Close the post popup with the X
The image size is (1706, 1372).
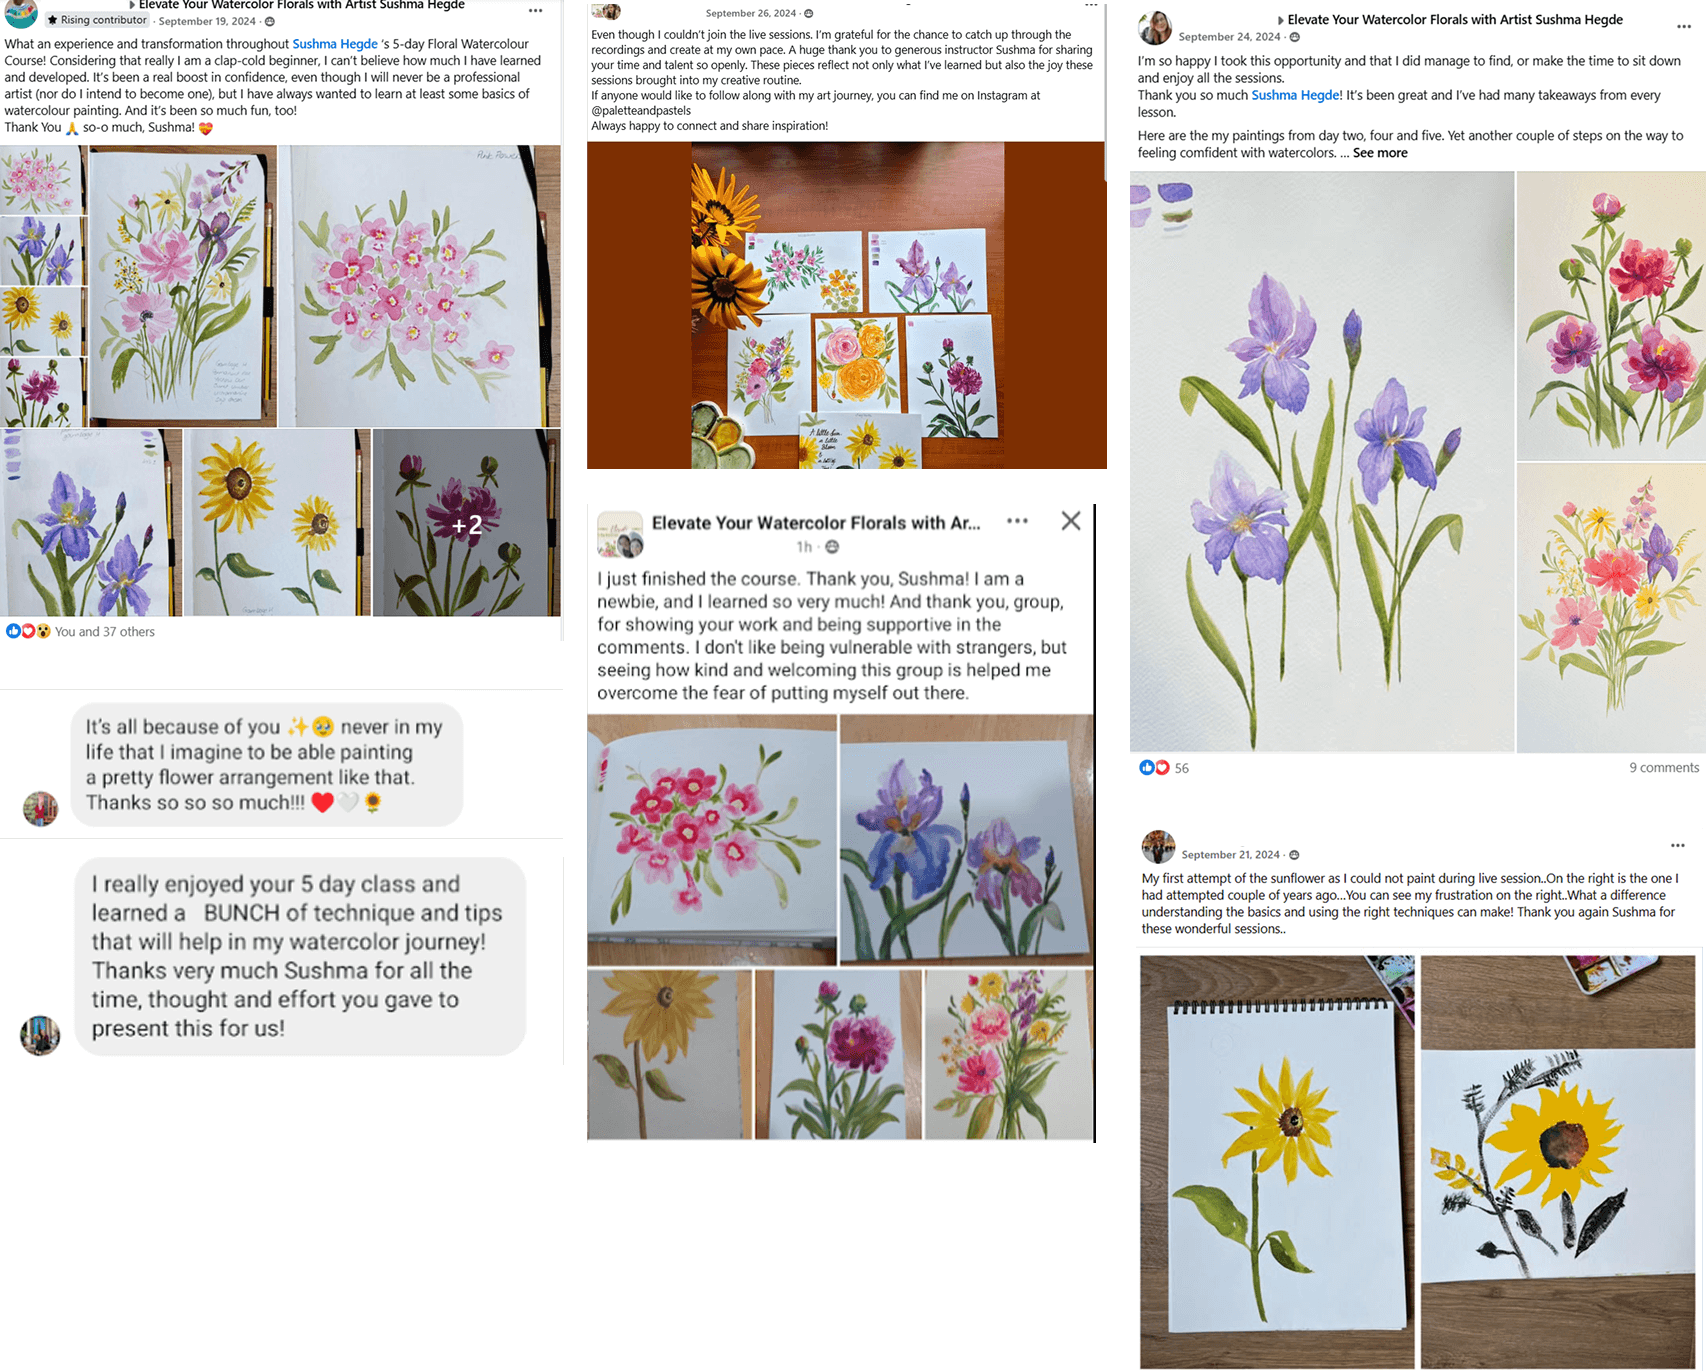1071,521
